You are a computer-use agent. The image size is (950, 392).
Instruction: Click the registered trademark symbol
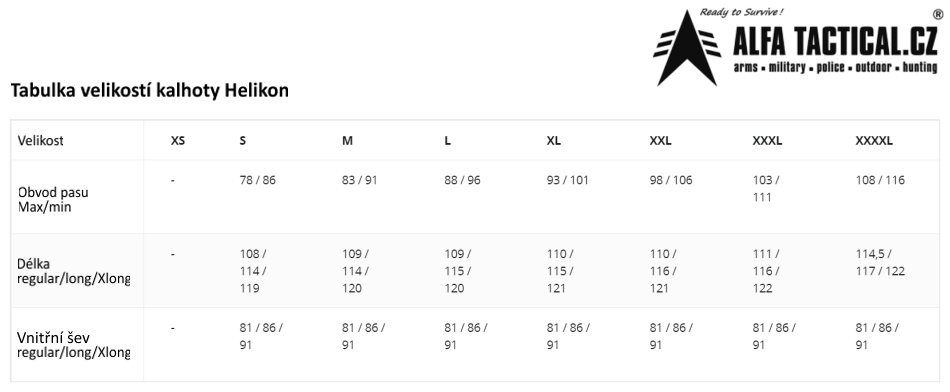[x=939, y=15]
